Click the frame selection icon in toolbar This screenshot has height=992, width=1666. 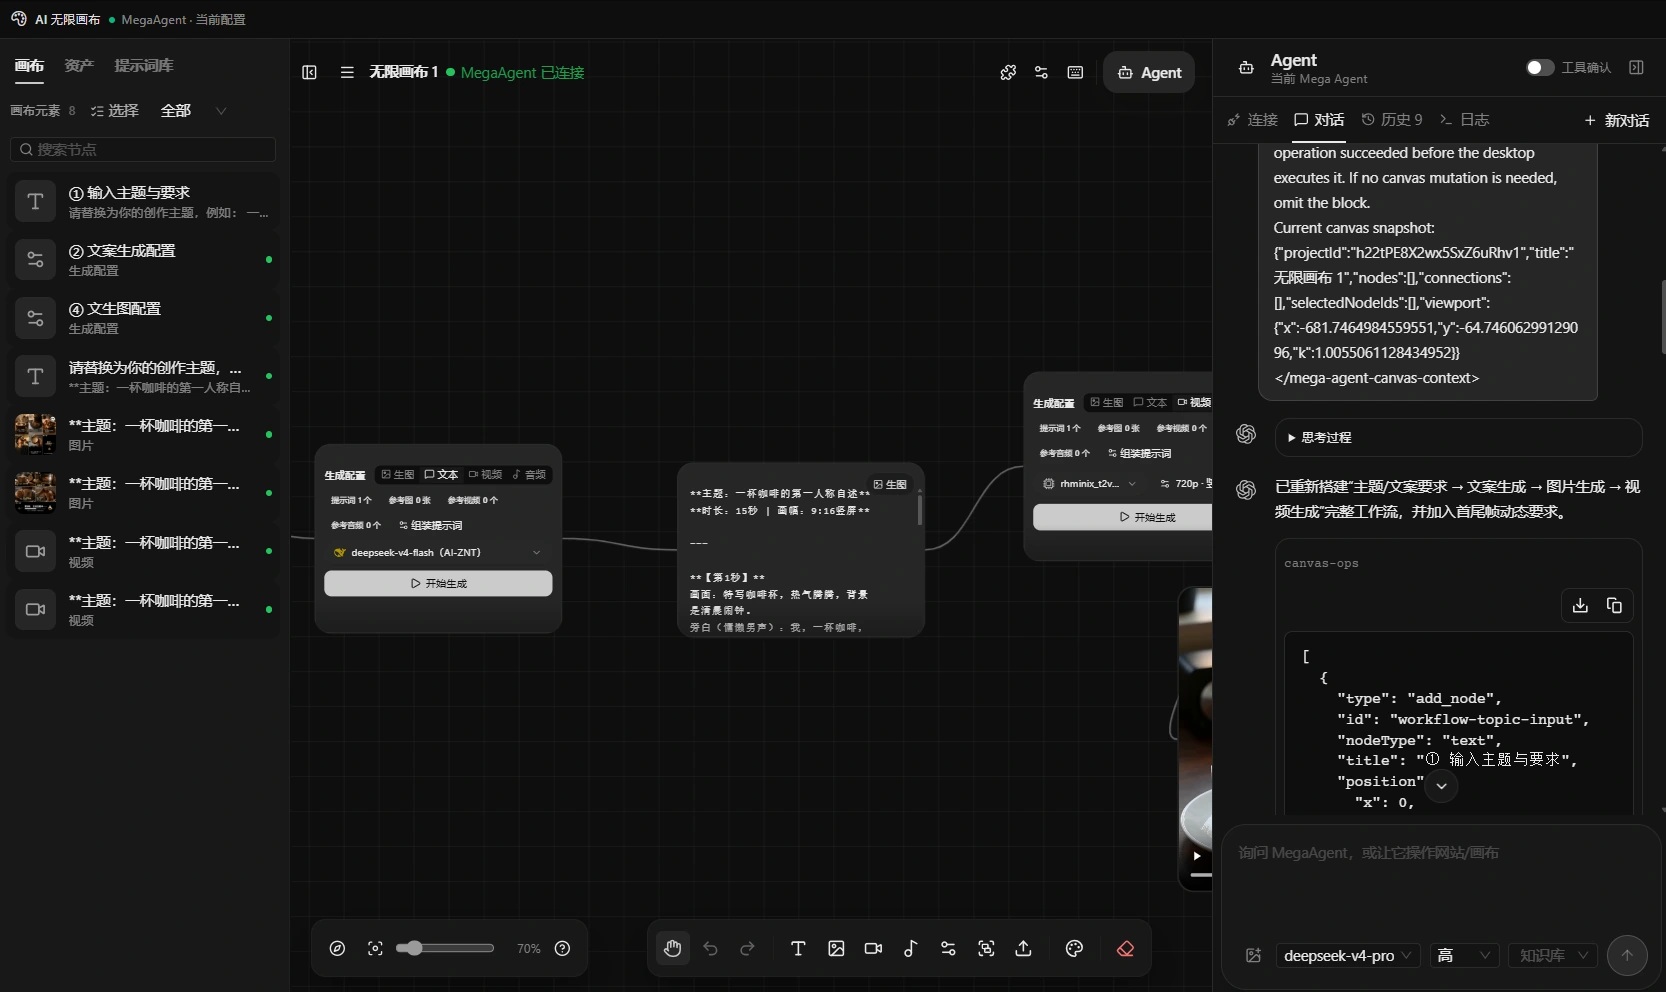(986, 948)
